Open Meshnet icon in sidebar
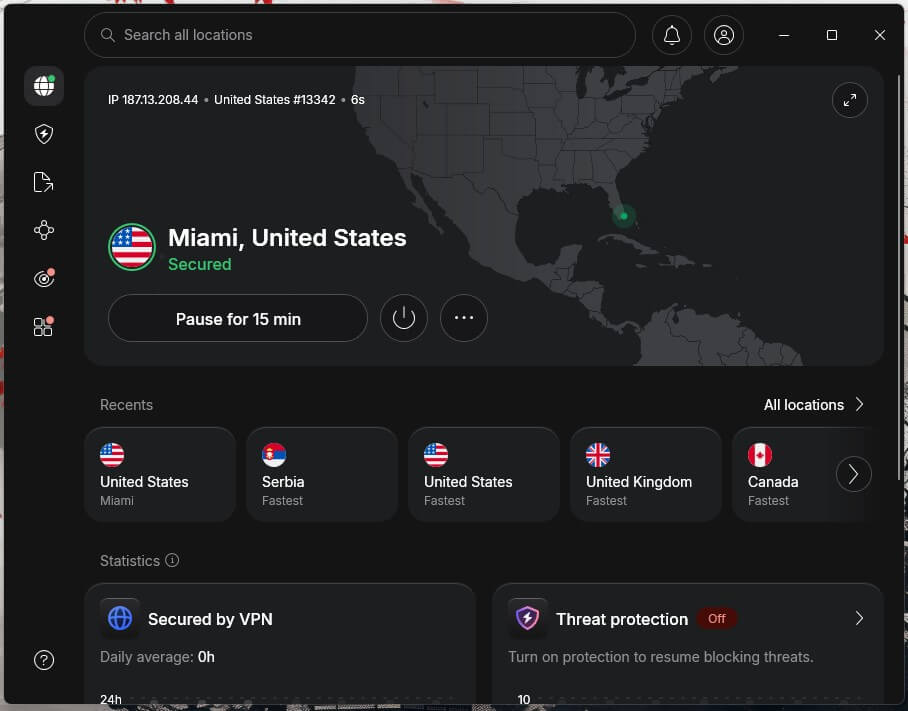 pos(44,230)
